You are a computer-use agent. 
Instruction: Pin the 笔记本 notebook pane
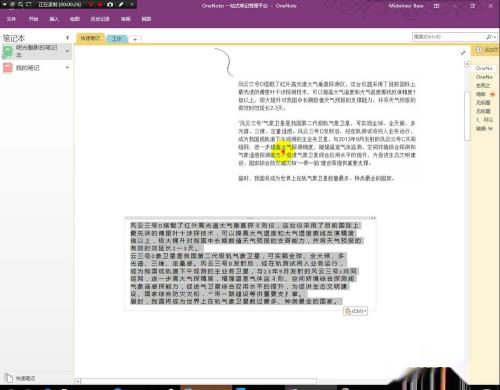pos(68,38)
